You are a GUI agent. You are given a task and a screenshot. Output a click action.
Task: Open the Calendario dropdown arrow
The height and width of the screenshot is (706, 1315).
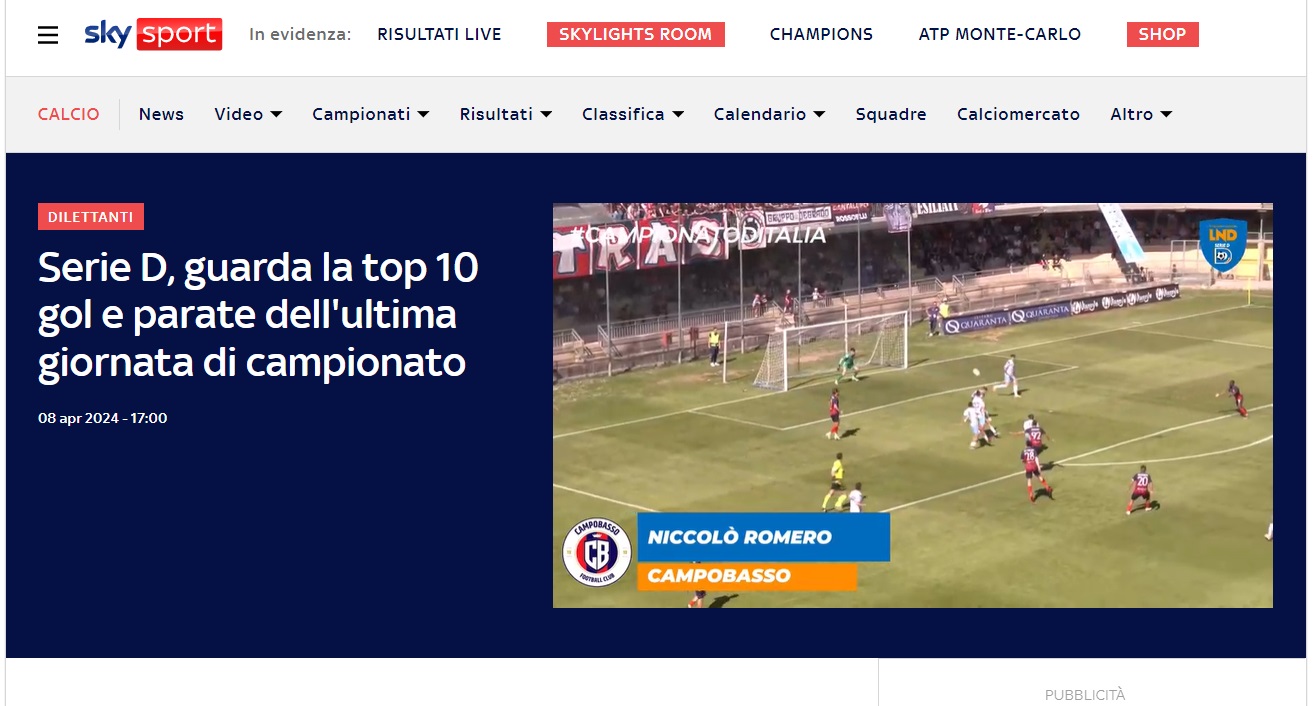pos(819,115)
